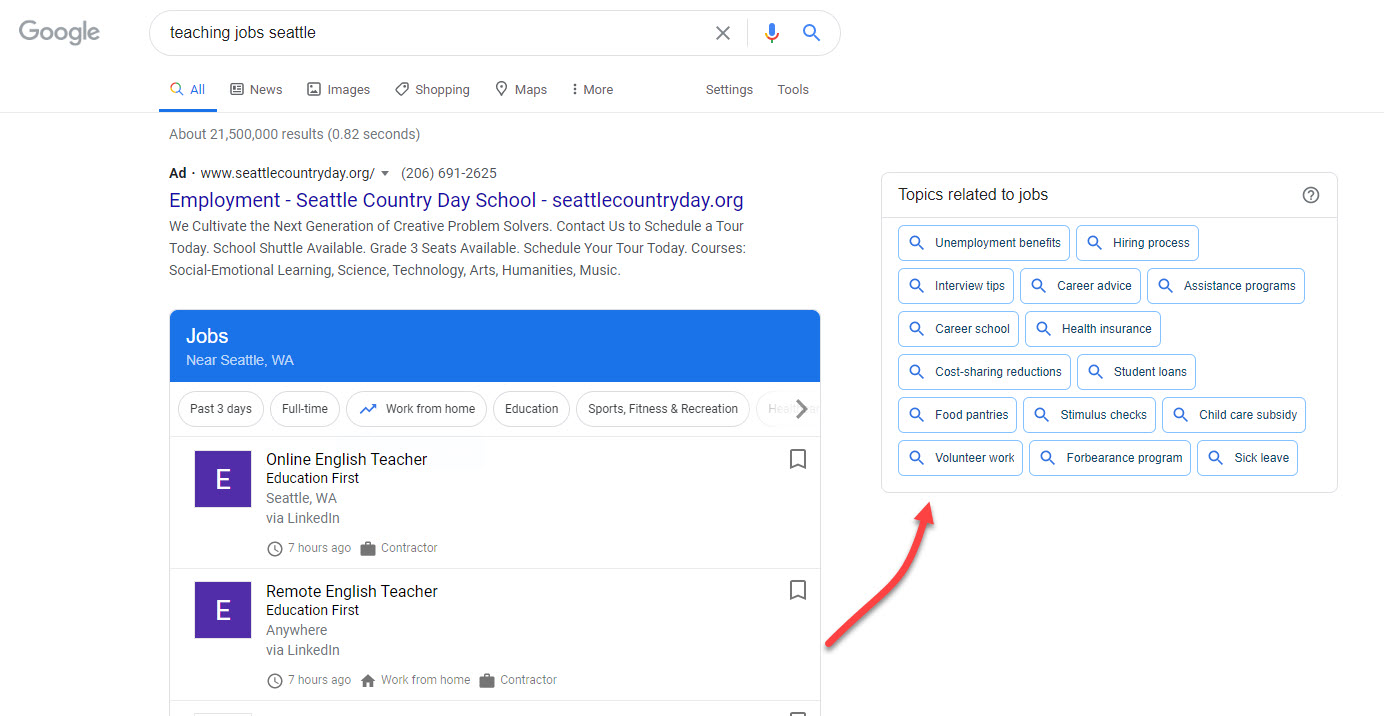Image resolution: width=1384 pixels, height=716 pixels.
Task: Click the microphone voice search icon
Action: click(x=771, y=33)
